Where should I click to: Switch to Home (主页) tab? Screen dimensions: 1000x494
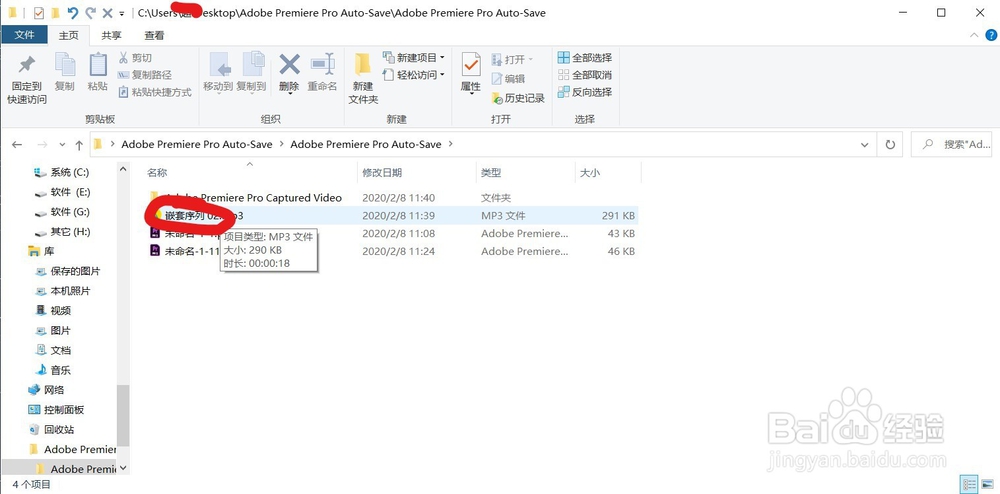pos(68,36)
